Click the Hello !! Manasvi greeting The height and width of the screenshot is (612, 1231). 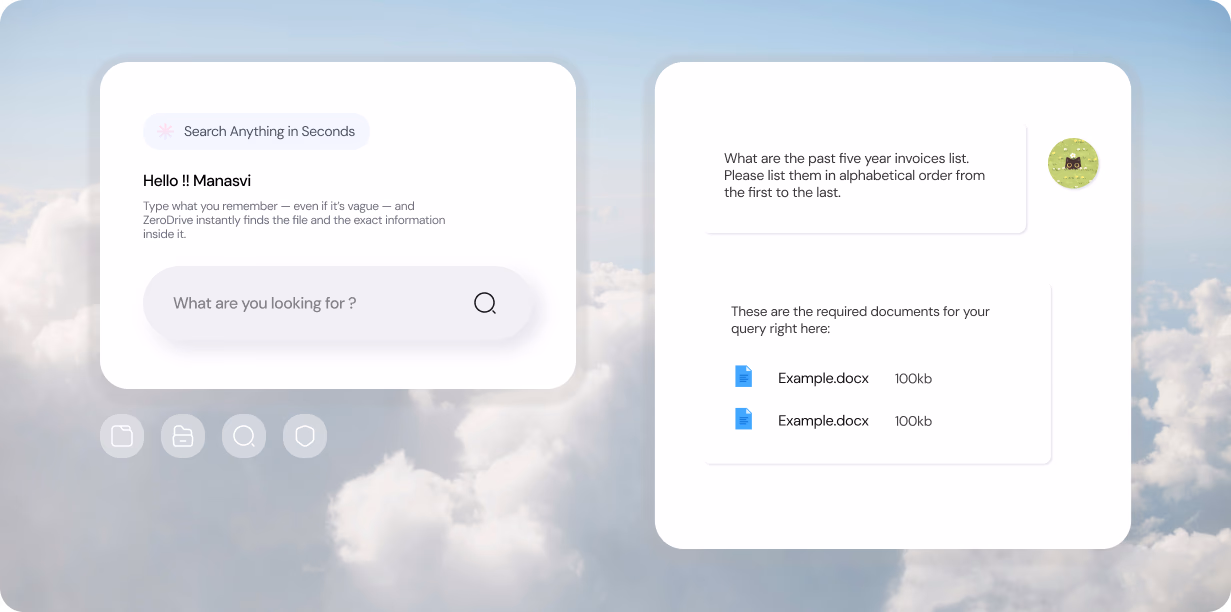(x=197, y=180)
